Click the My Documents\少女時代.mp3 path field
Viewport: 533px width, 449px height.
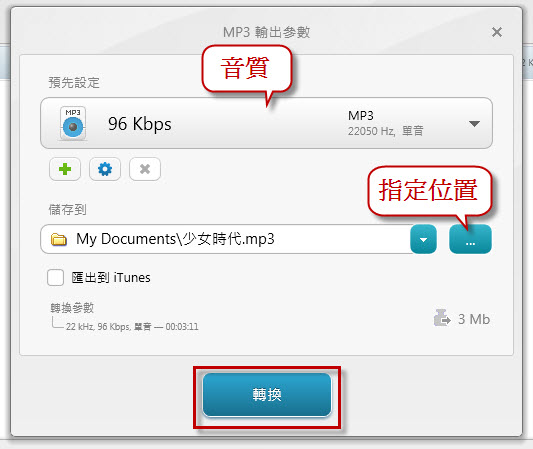click(x=226, y=239)
